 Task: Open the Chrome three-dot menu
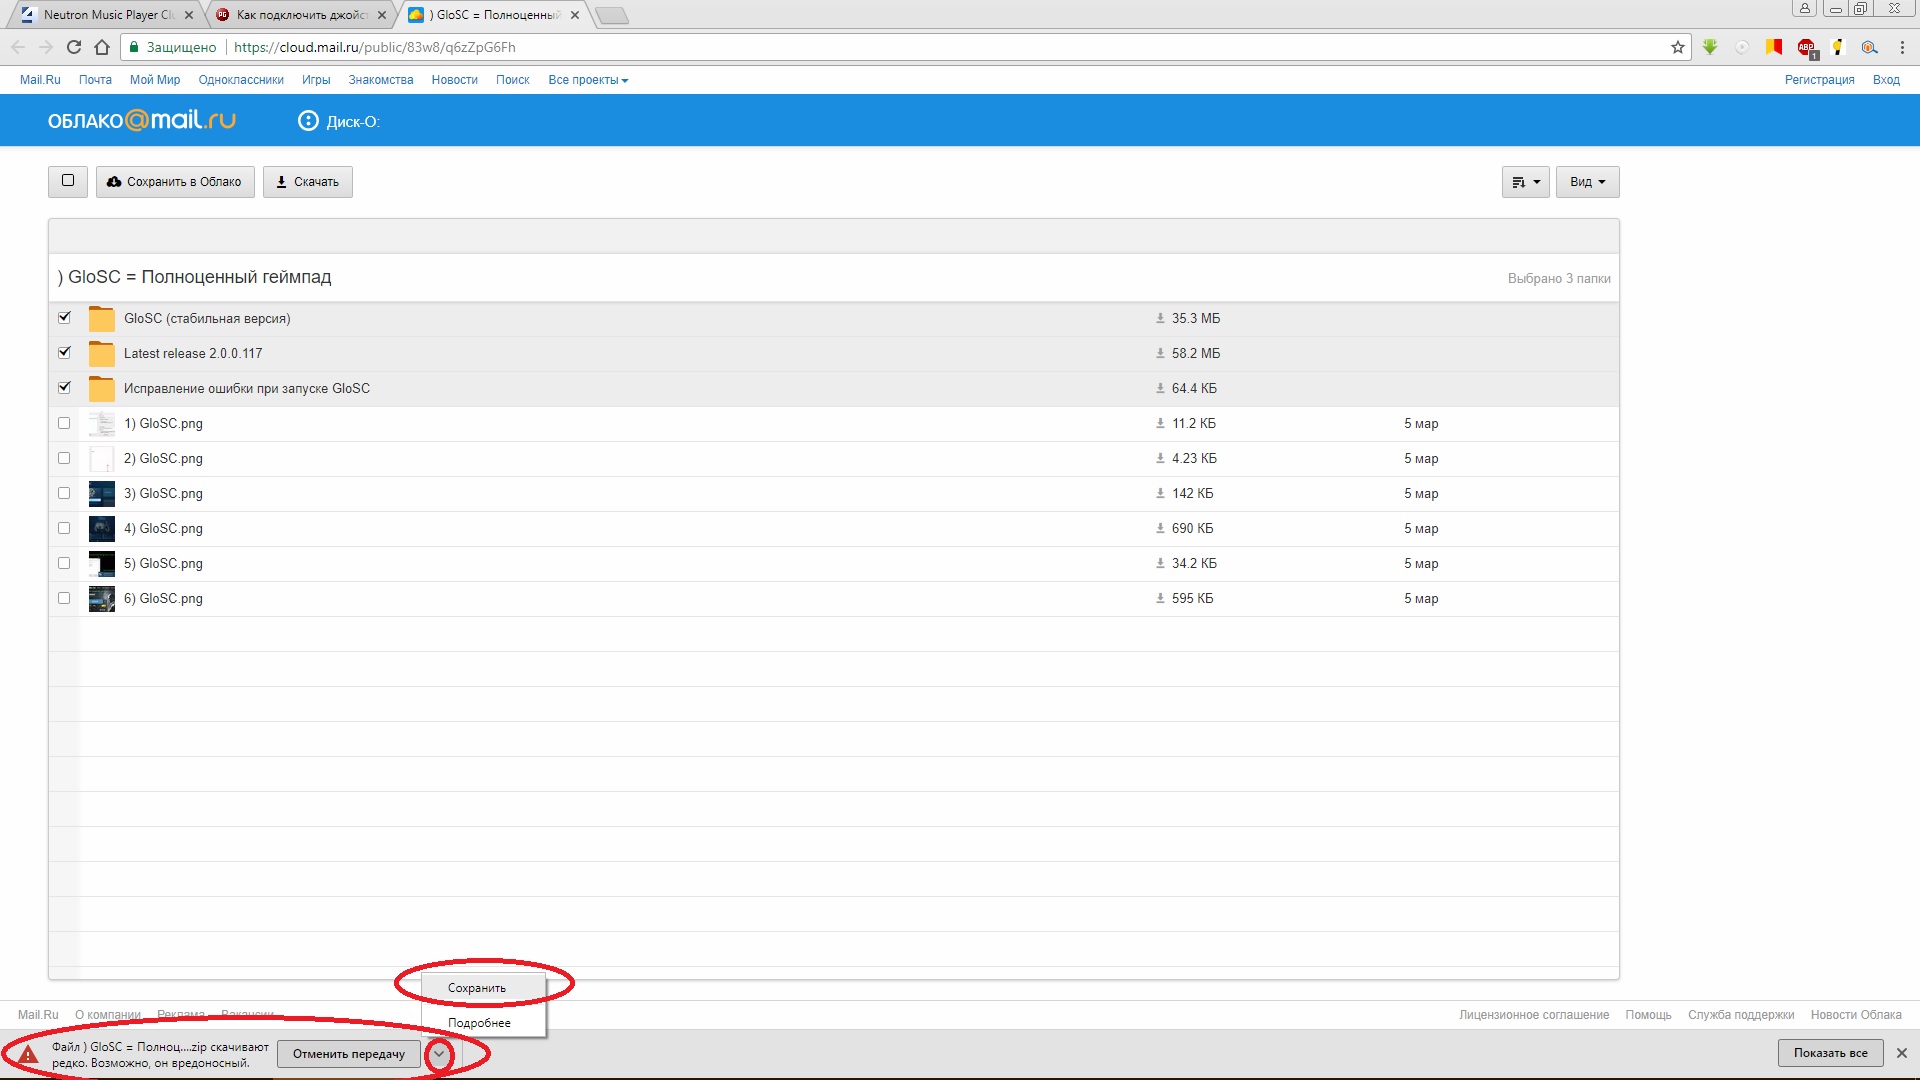(x=1902, y=47)
